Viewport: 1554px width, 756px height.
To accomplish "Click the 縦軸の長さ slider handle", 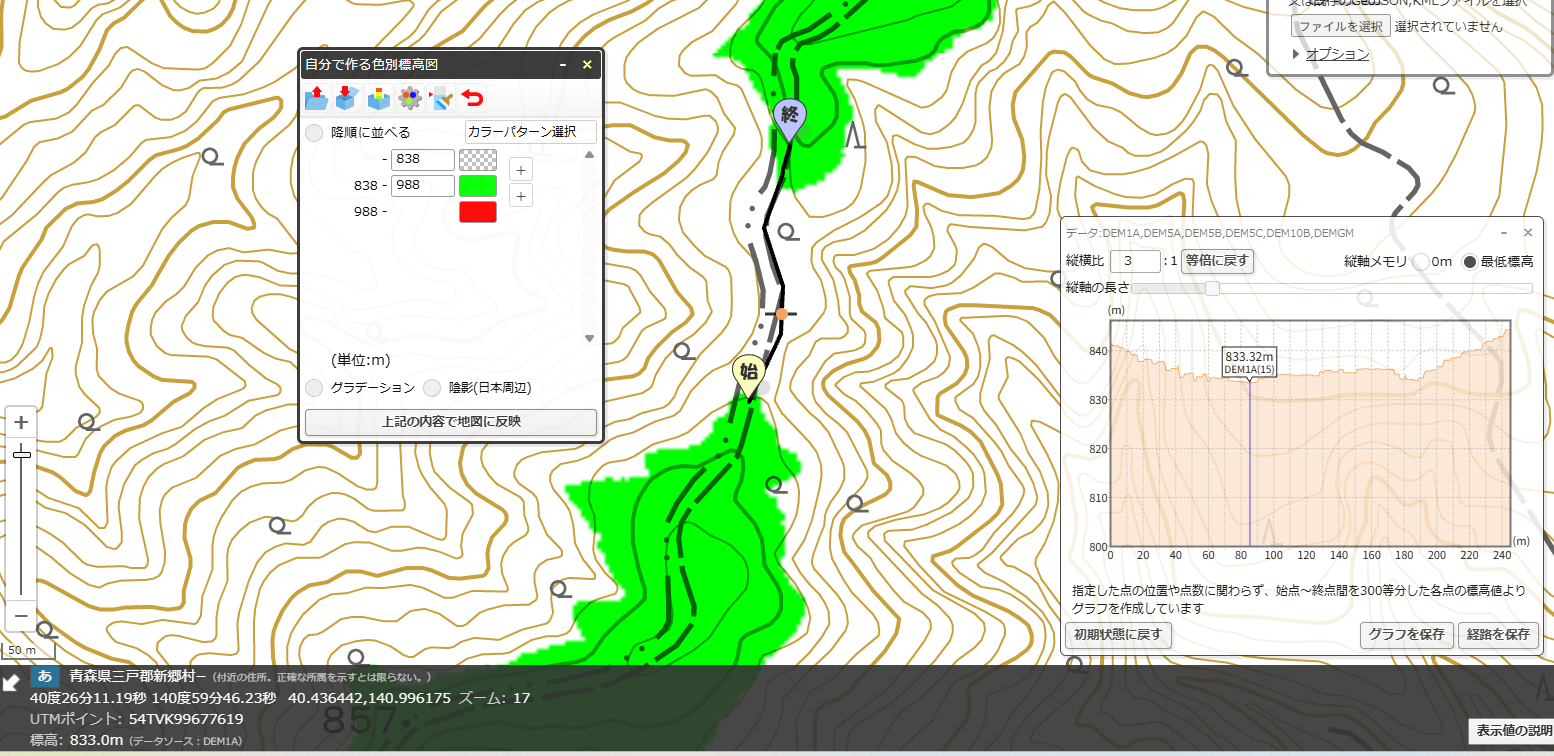I will [1212, 288].
